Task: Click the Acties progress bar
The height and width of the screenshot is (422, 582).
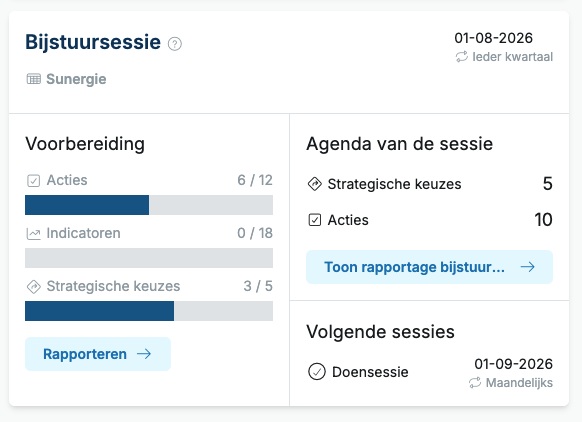Action: click(149, 205)
